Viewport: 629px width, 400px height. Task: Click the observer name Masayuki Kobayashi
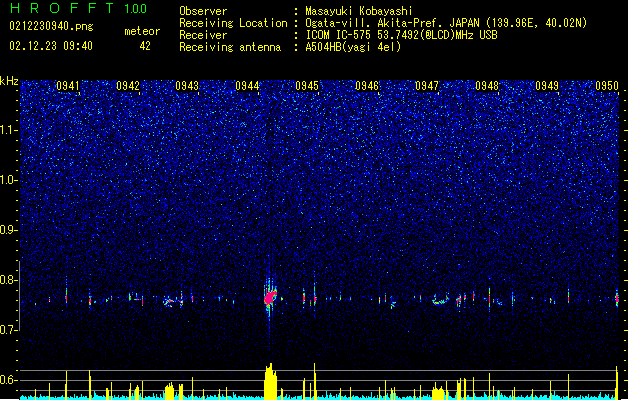click(x=359, y=11)
